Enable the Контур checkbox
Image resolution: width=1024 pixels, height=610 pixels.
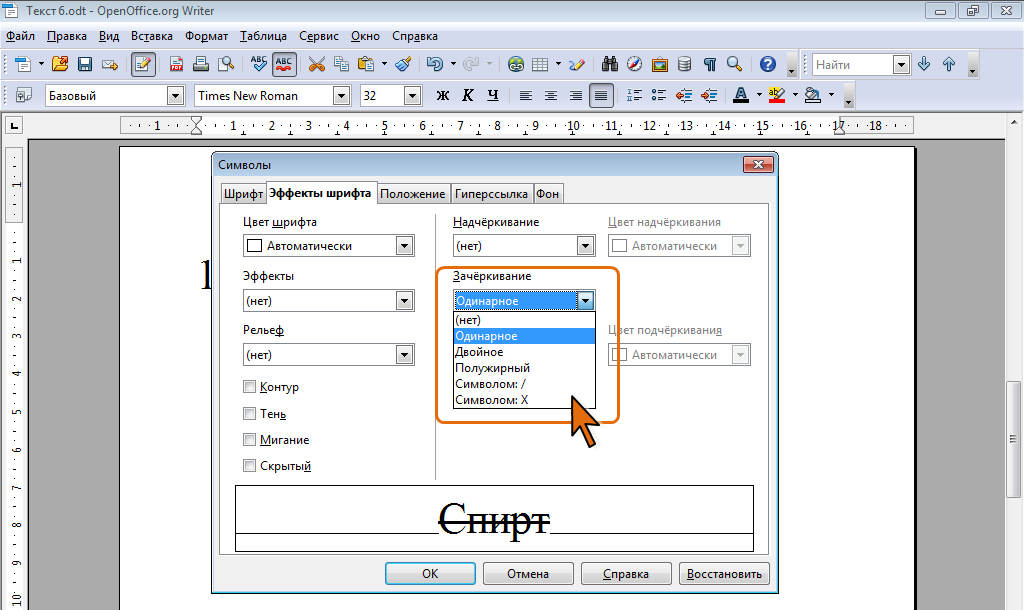pyautogui.click(x=249, y=387)
